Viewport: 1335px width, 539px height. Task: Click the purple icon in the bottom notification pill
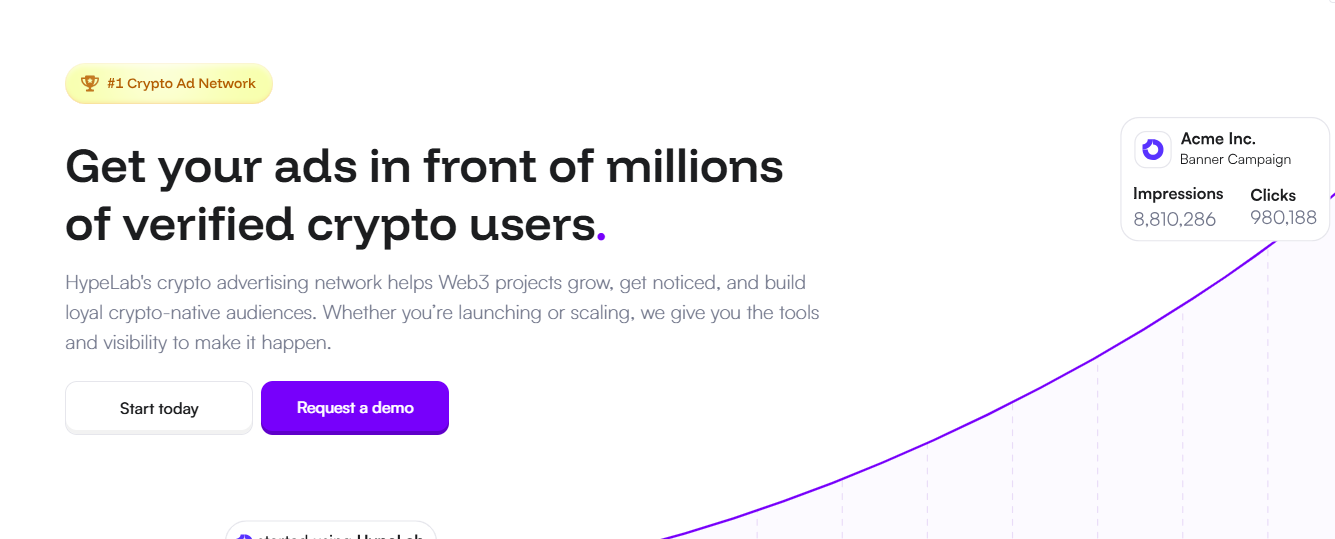click(x=245, y=537)
